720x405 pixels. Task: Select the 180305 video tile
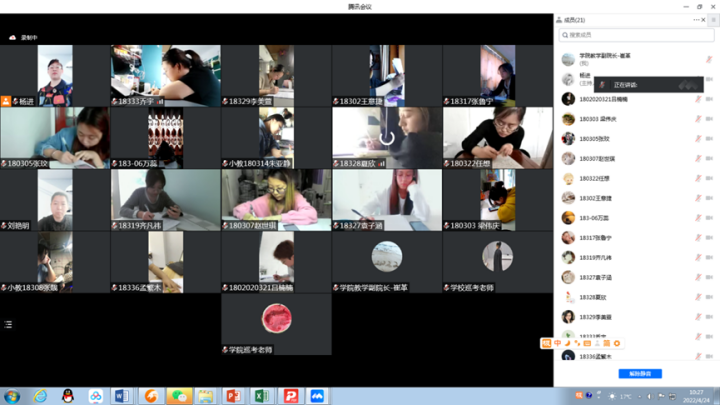coord(55,138)
